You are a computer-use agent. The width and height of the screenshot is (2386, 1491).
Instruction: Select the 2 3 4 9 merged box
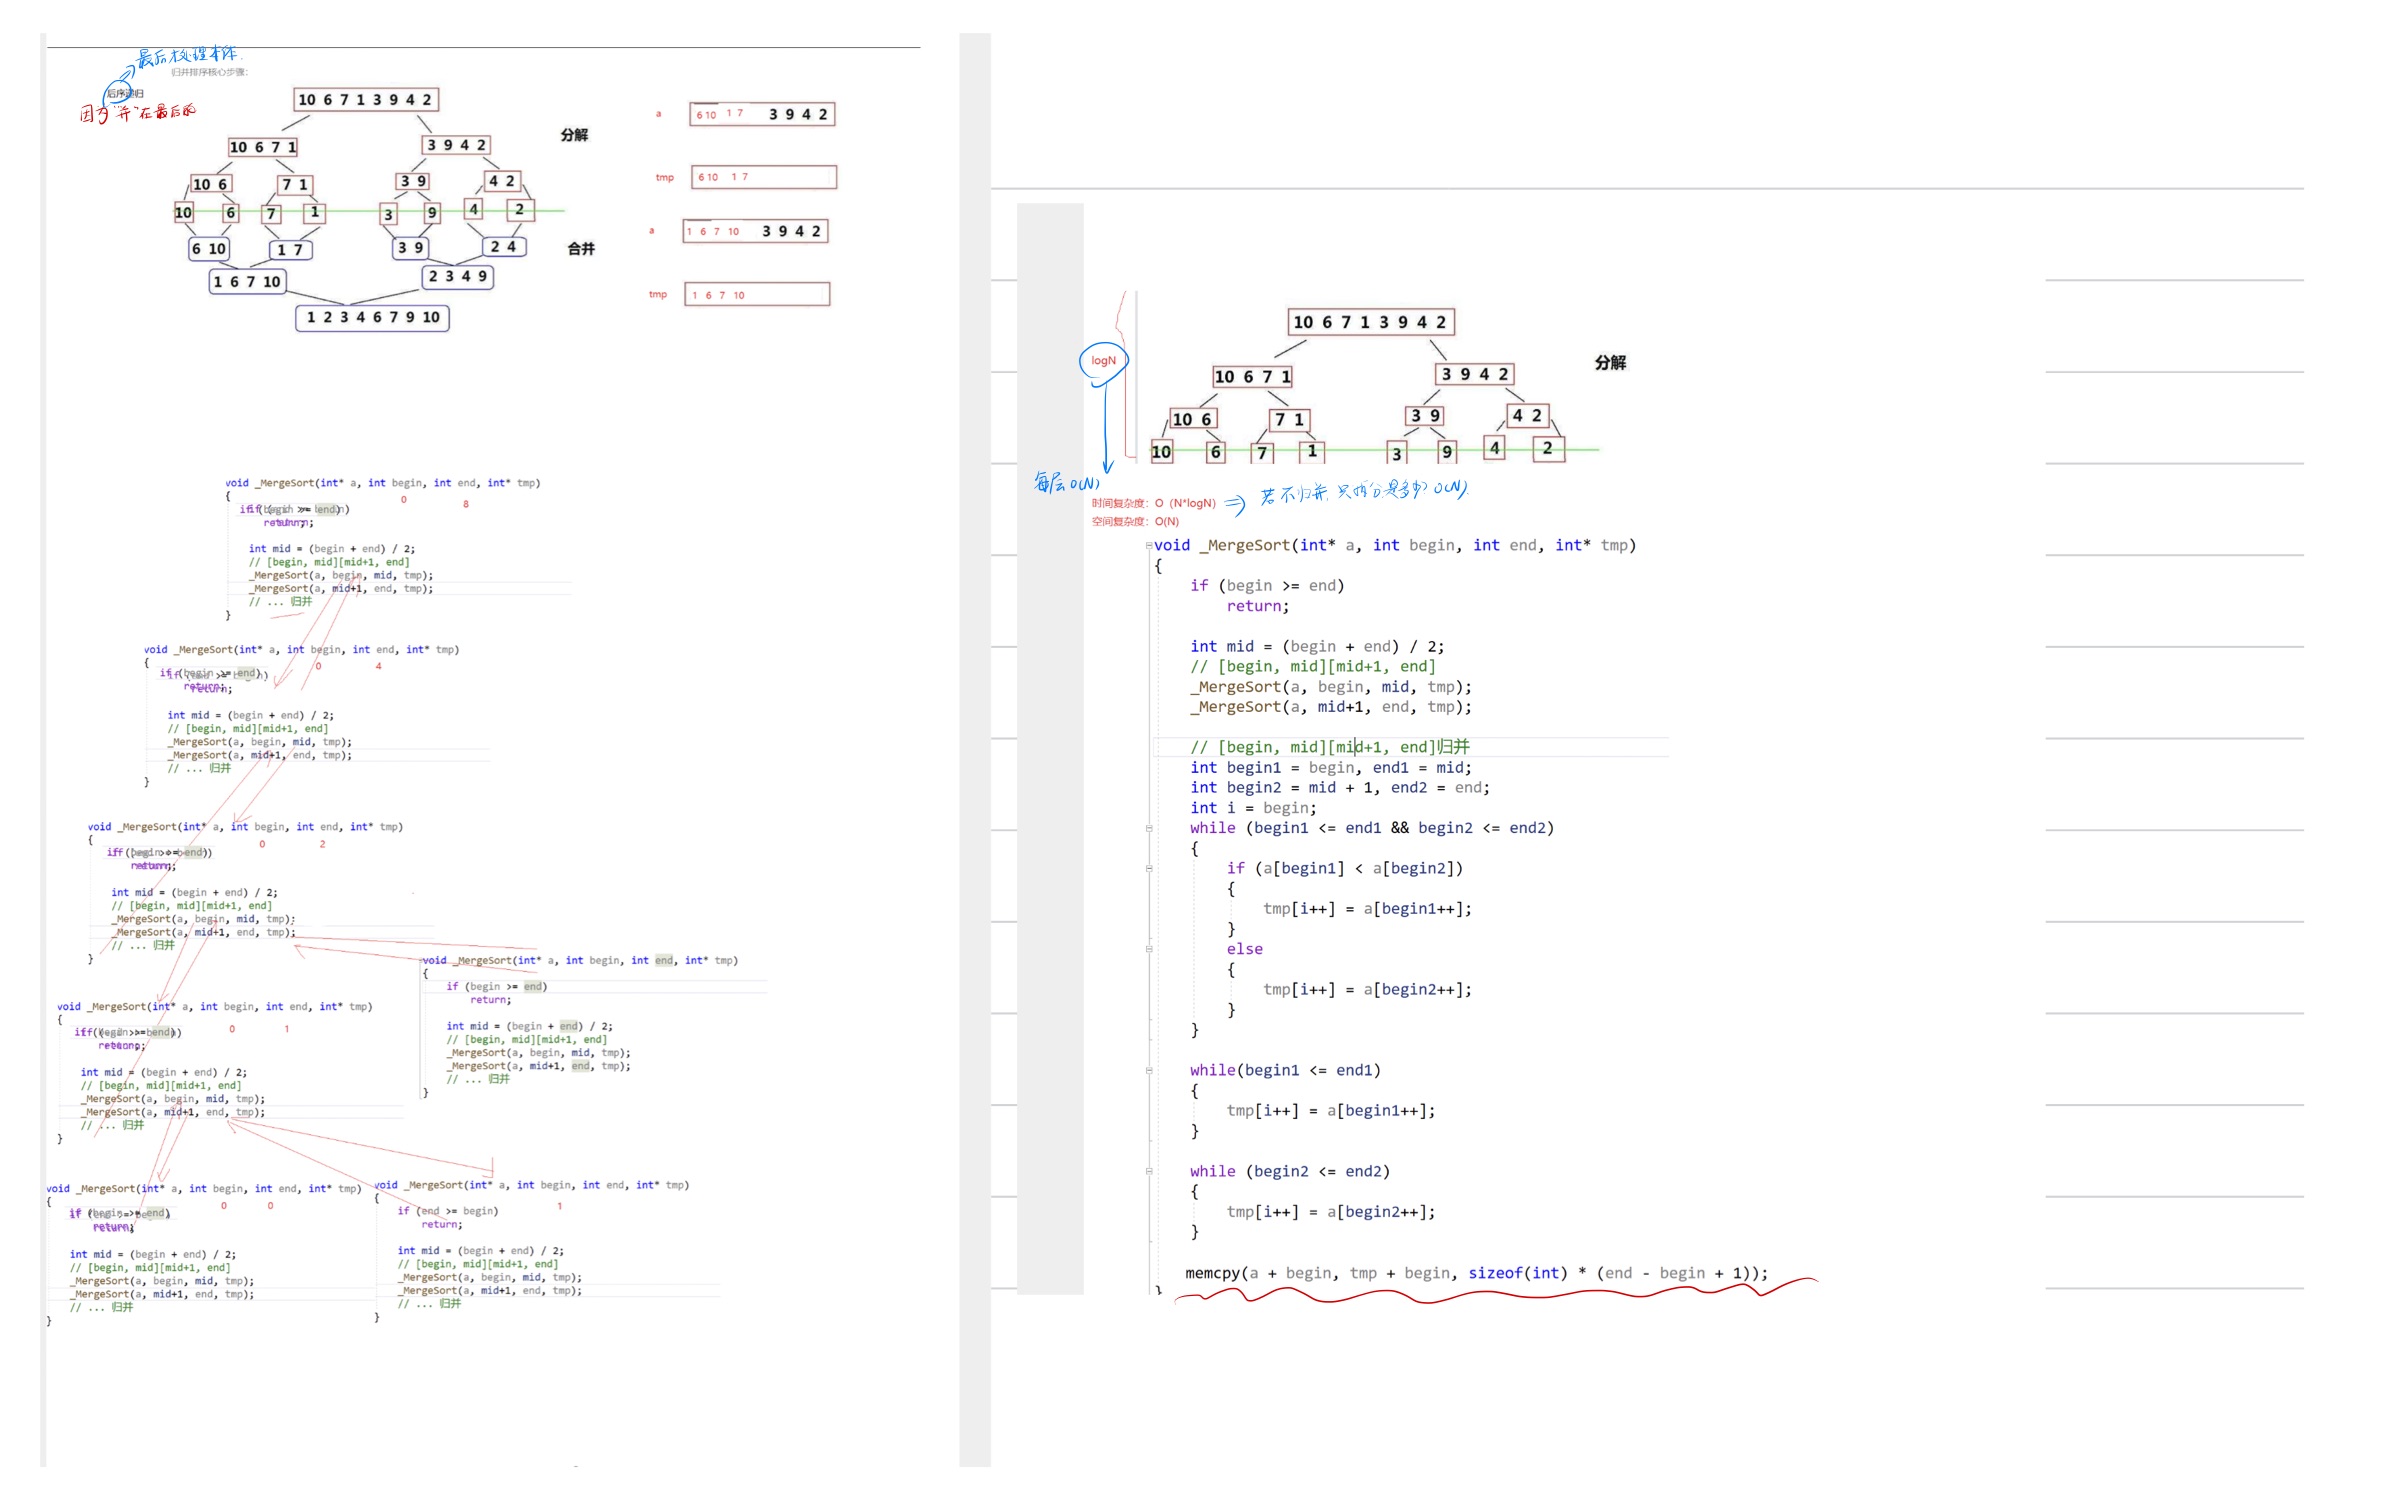pyautogui.click(x=458, y=277)
